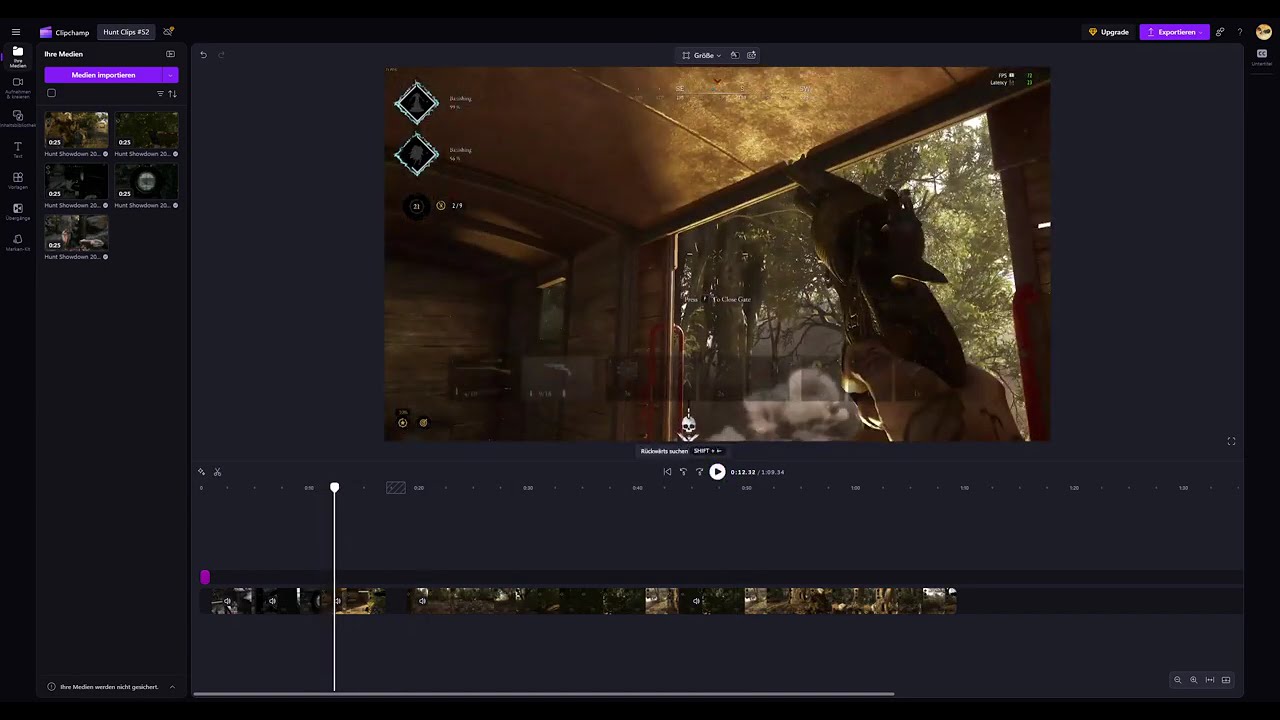Mute the clip under the playhead
The height and width of the screenshot is (720, 1280).
(x=338, y=601)
